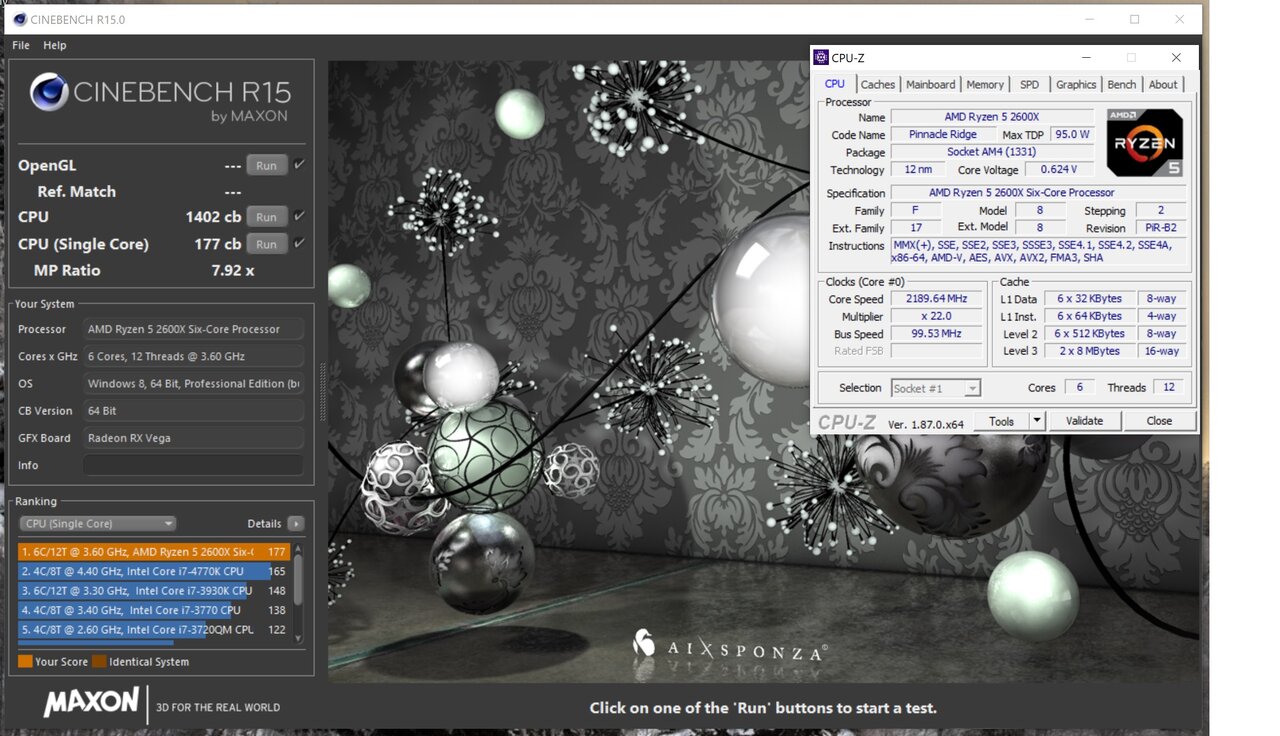
Task: Run the OpenGL benchmark
Action: pyautogui.click(x=267, y=165)
